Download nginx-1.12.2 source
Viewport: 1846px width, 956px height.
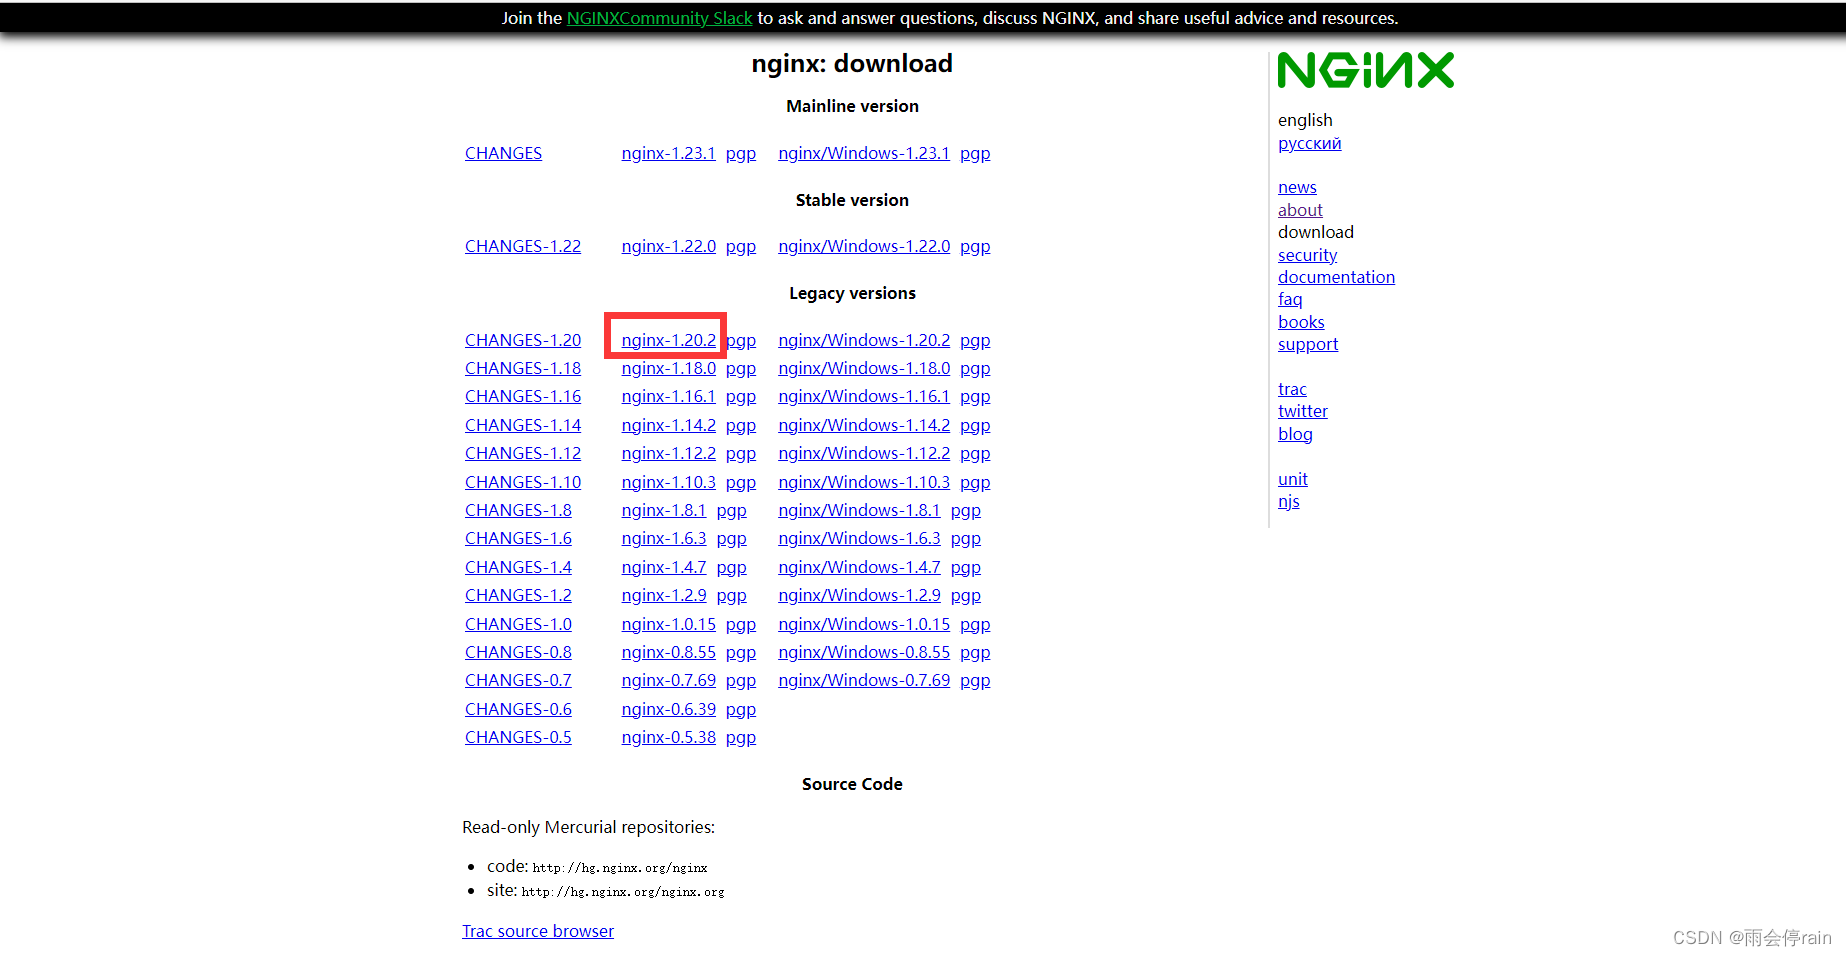(x=668, y=453)
